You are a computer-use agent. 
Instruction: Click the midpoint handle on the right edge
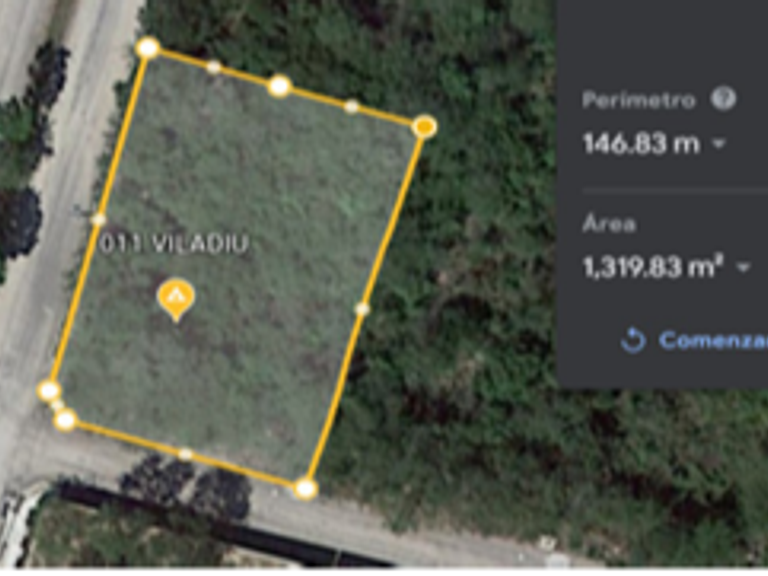[x=362, y=309]
